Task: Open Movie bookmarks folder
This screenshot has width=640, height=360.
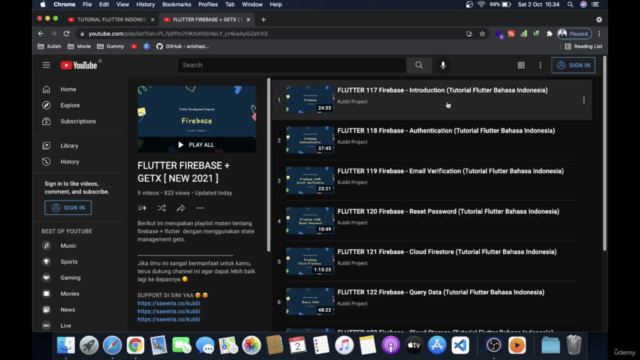Action: click(79, 47)
